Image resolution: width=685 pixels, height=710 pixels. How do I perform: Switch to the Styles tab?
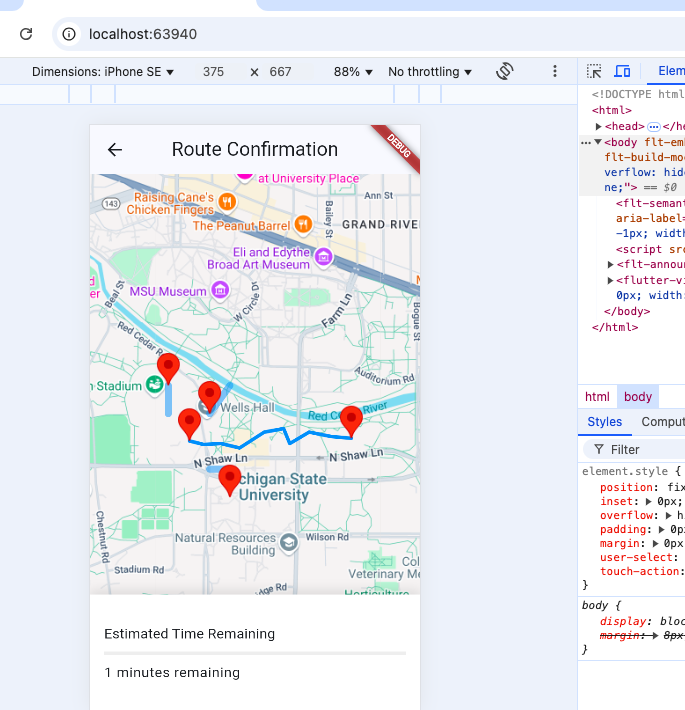click(604, 422)
